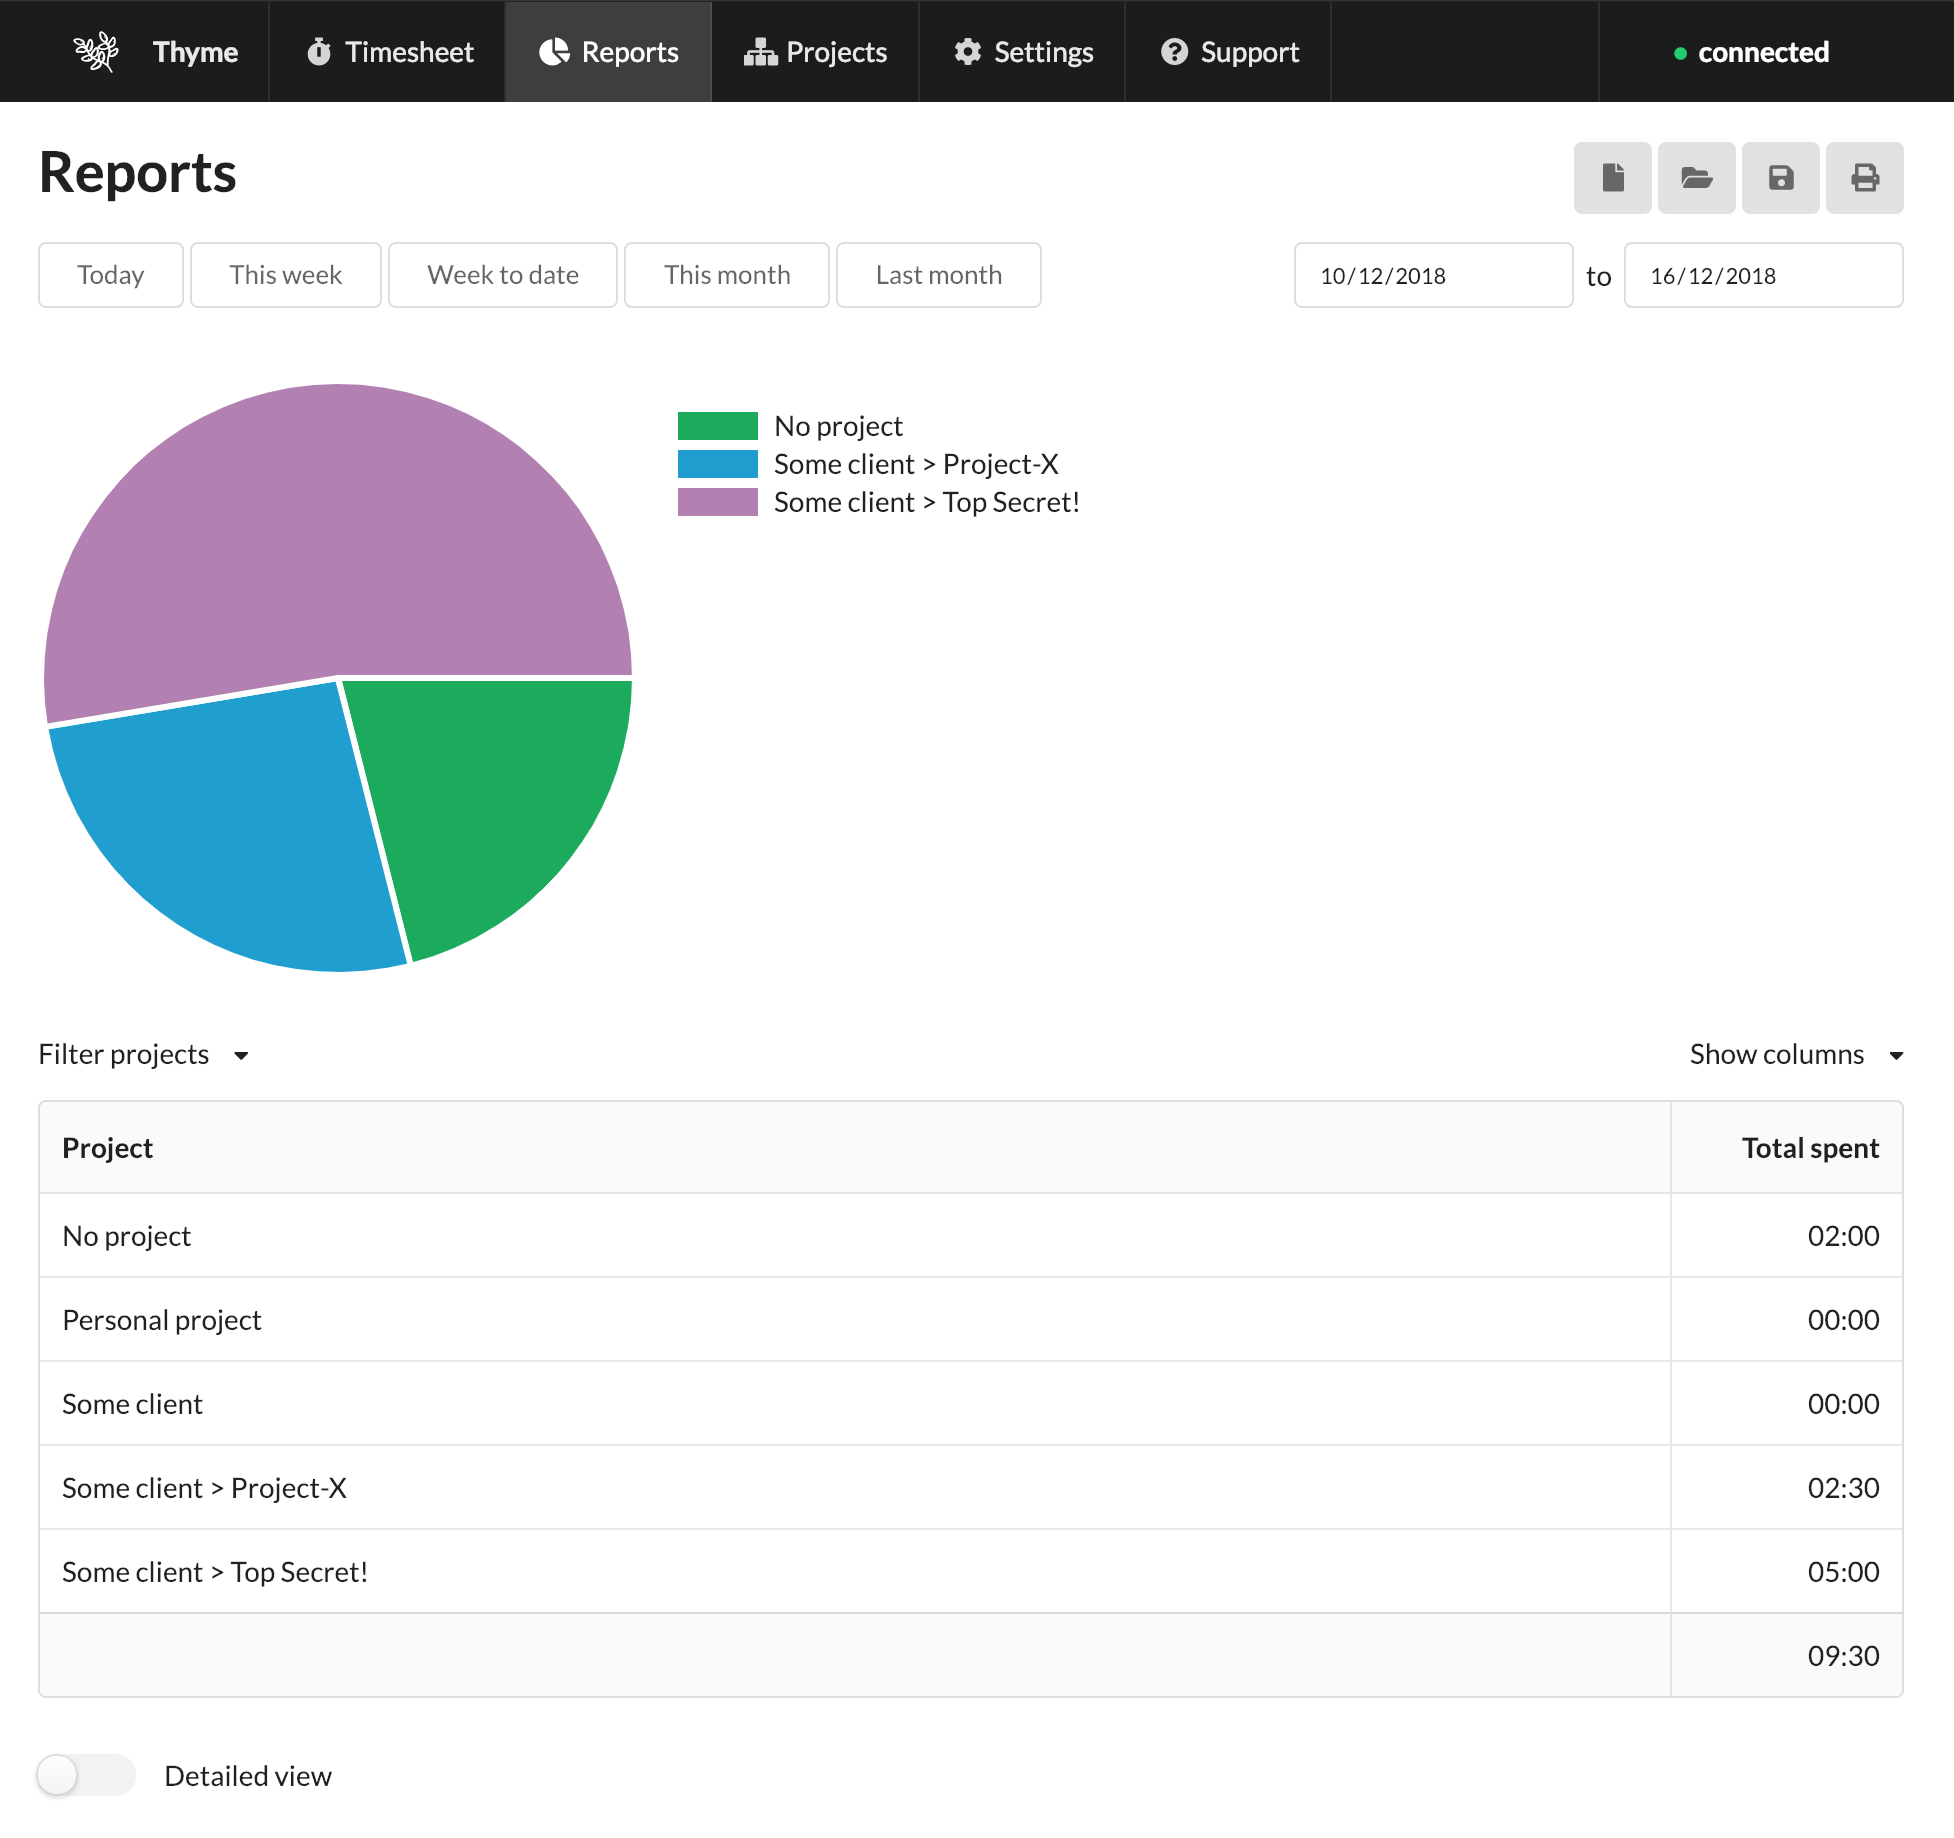Expand the Filter projects dropdown
The width and height of the screenshot is (1954, 1838).
point(145,1052)
